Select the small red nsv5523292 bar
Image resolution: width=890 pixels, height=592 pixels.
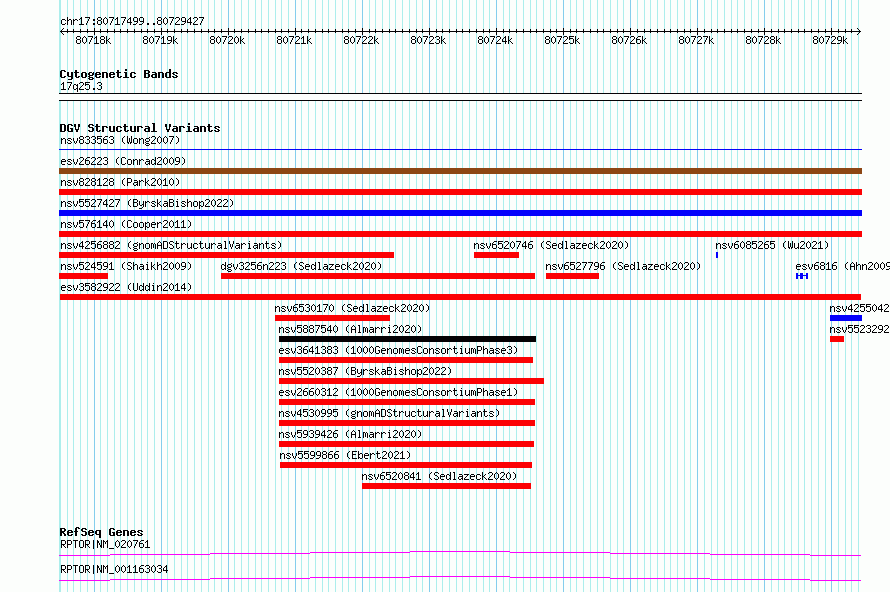[837, 339]
